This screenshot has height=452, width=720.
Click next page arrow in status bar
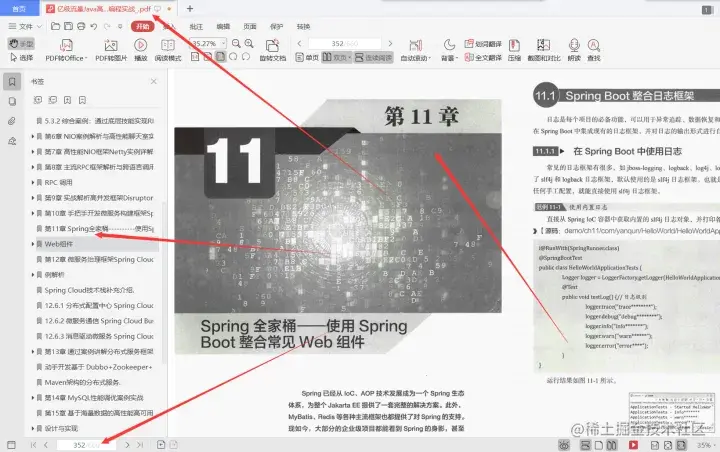click(127, 445)
